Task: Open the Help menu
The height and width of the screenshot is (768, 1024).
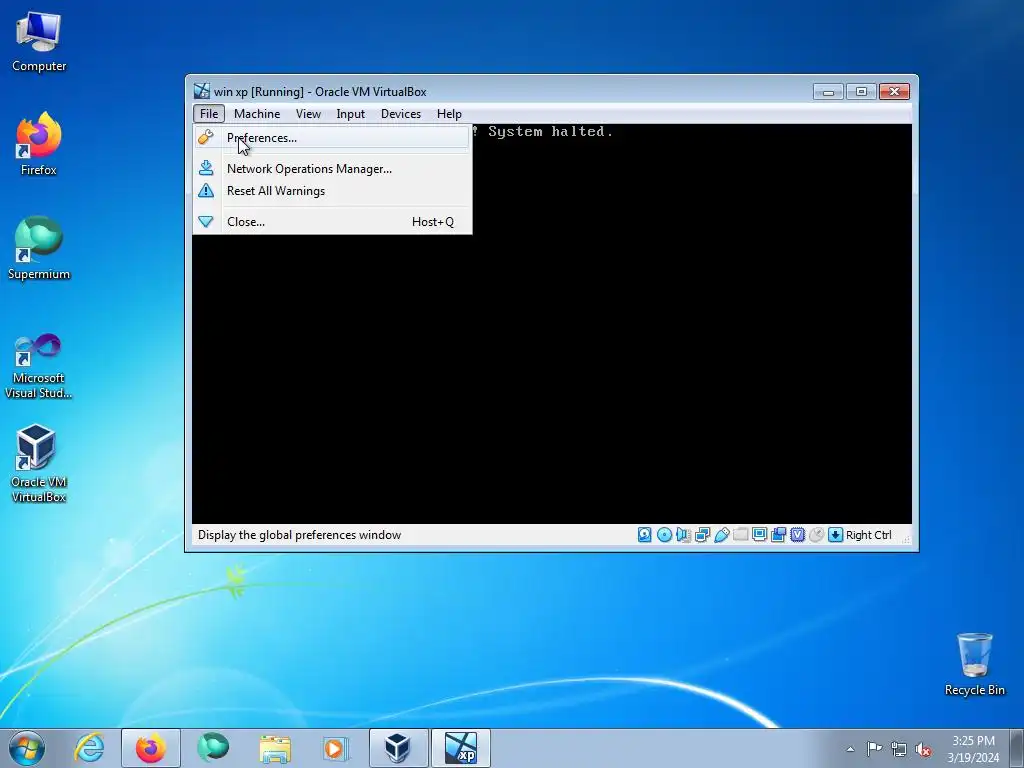Action: point(449,114)
